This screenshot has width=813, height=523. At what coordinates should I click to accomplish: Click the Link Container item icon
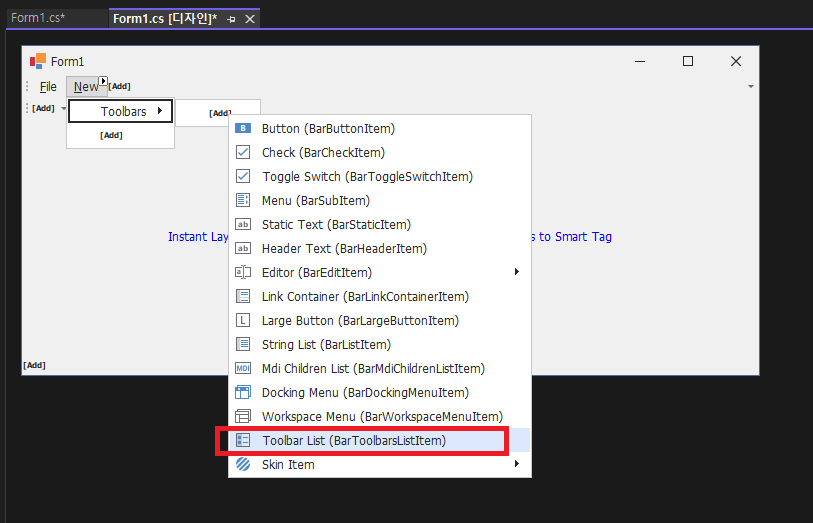point(243,296)
